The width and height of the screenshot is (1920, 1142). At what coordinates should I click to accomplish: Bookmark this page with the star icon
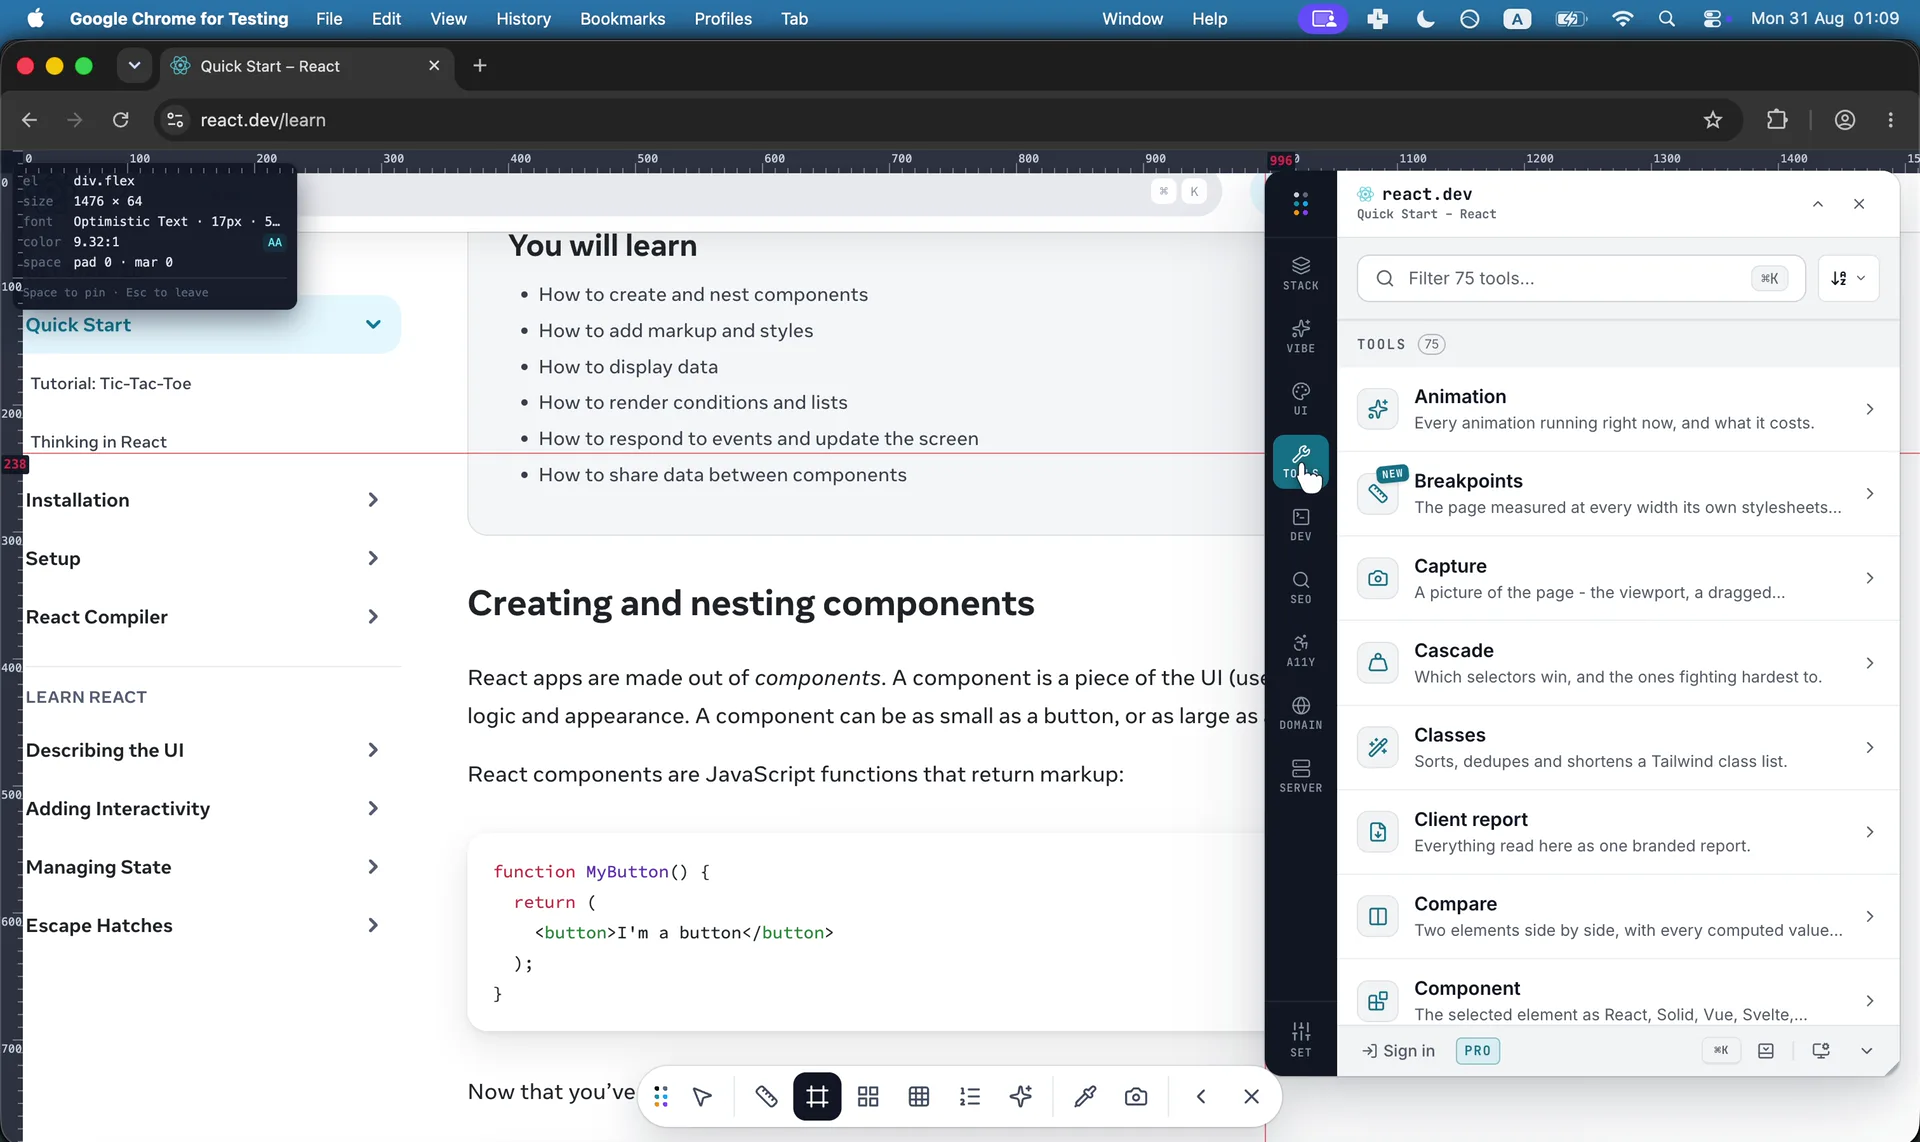click(1713, 120)
